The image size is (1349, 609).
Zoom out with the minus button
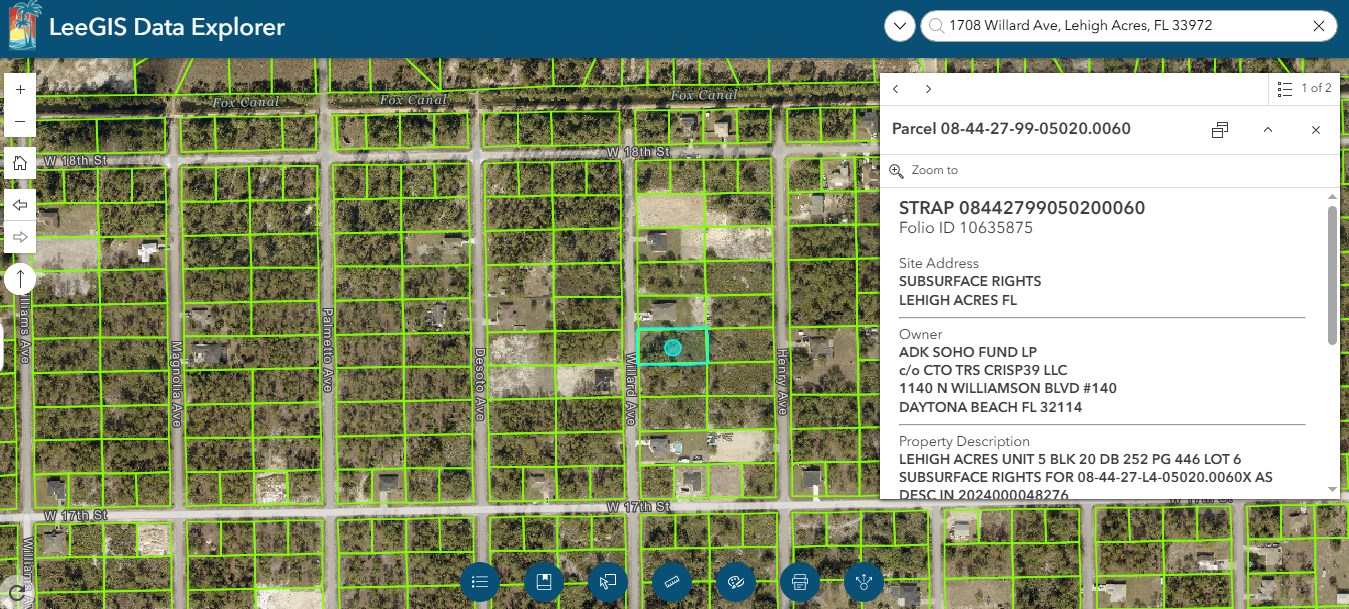20,122
